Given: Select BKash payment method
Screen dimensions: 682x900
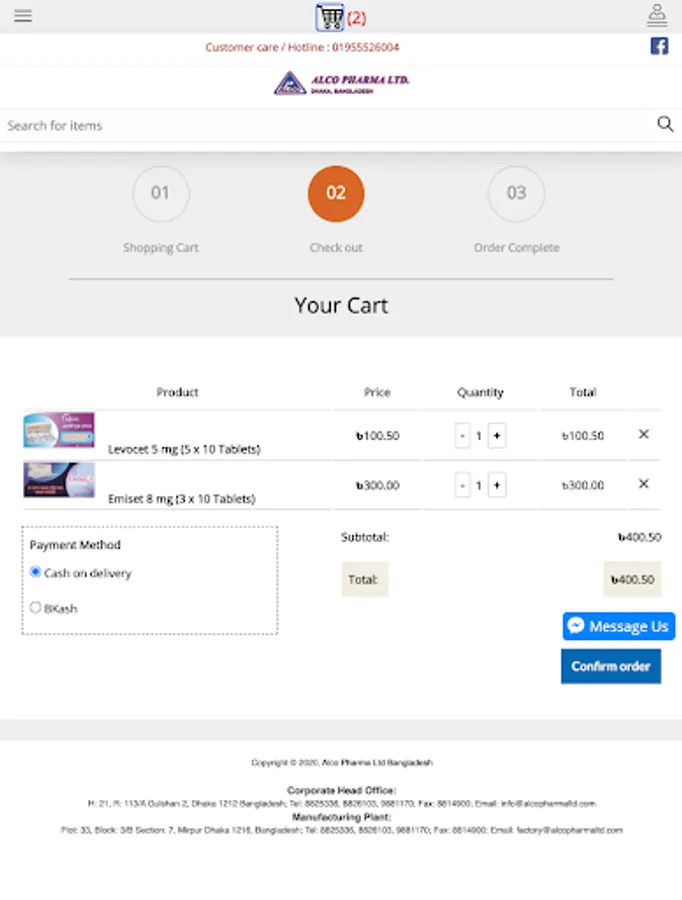Looking at the screenshot, I should [36, 607].
